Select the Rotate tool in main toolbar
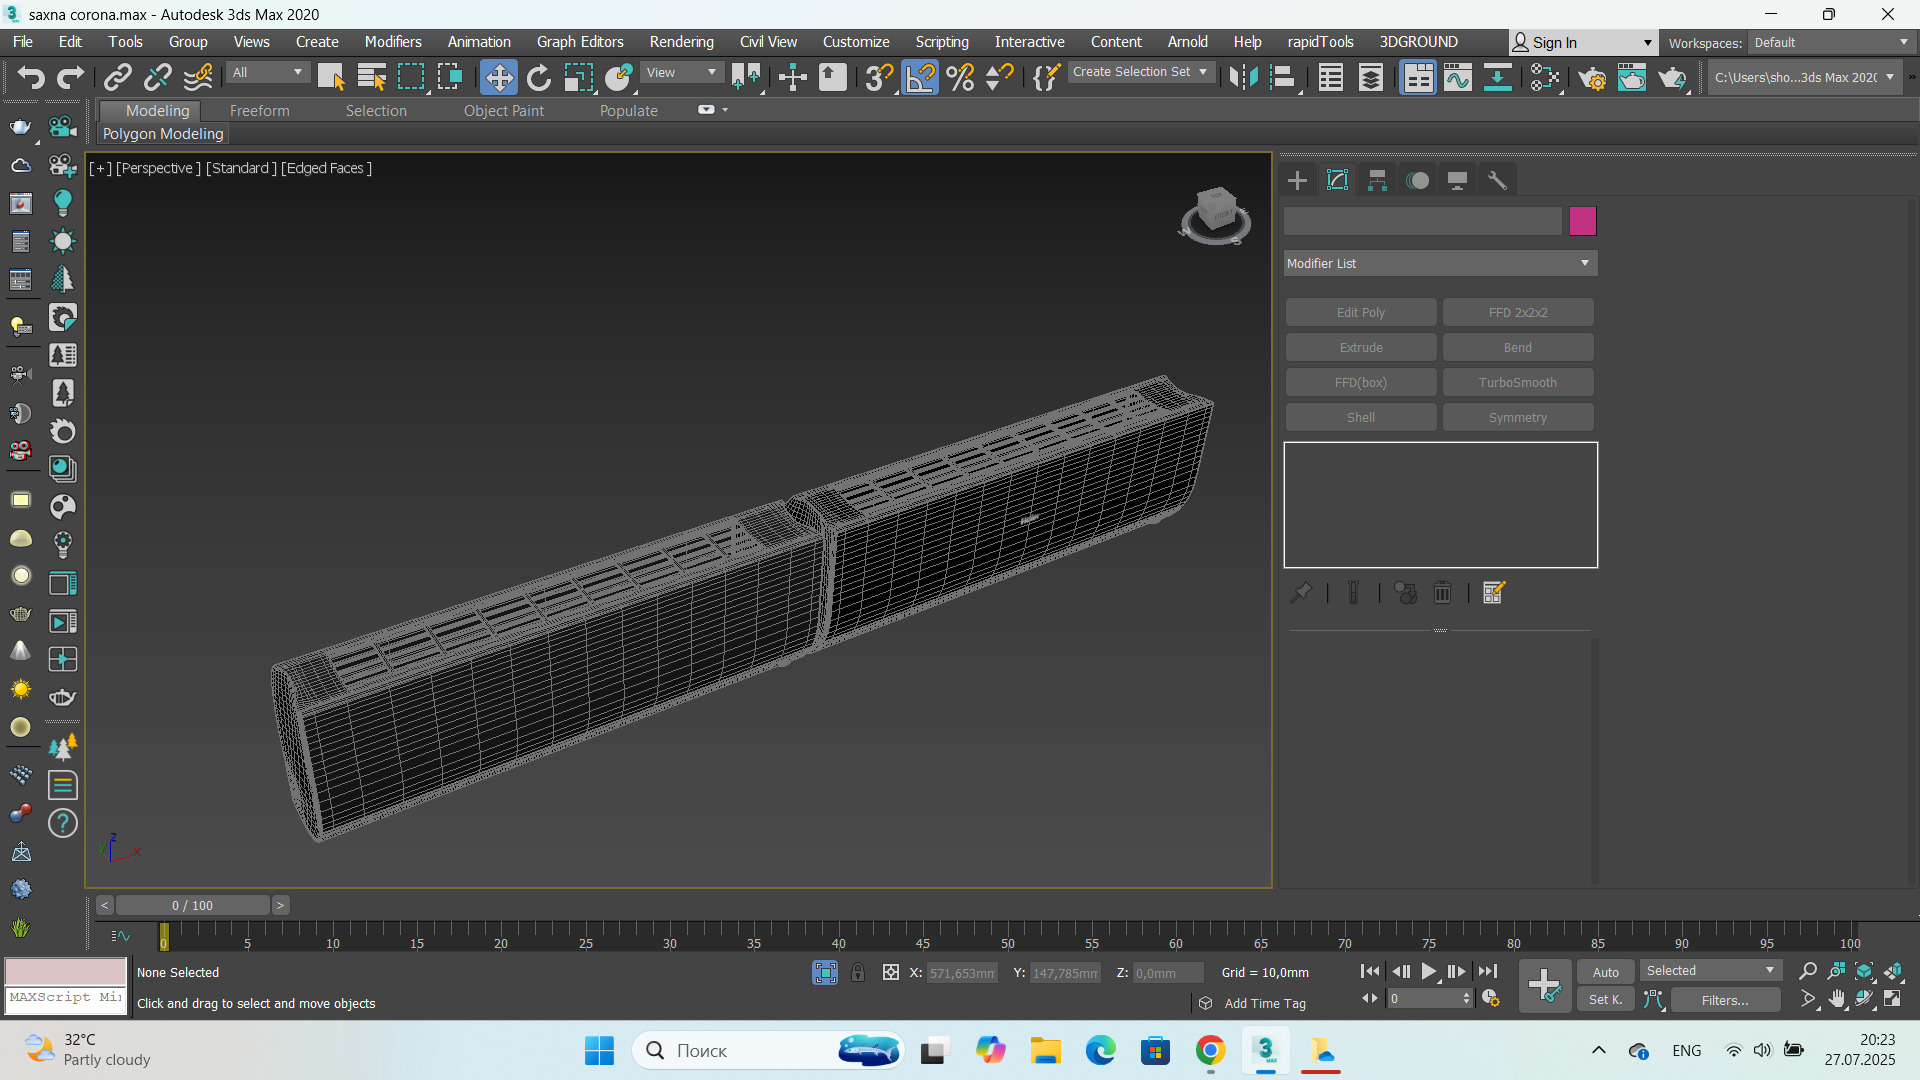The width and height of the screenshot is (1920, 1080). point(538,77)
